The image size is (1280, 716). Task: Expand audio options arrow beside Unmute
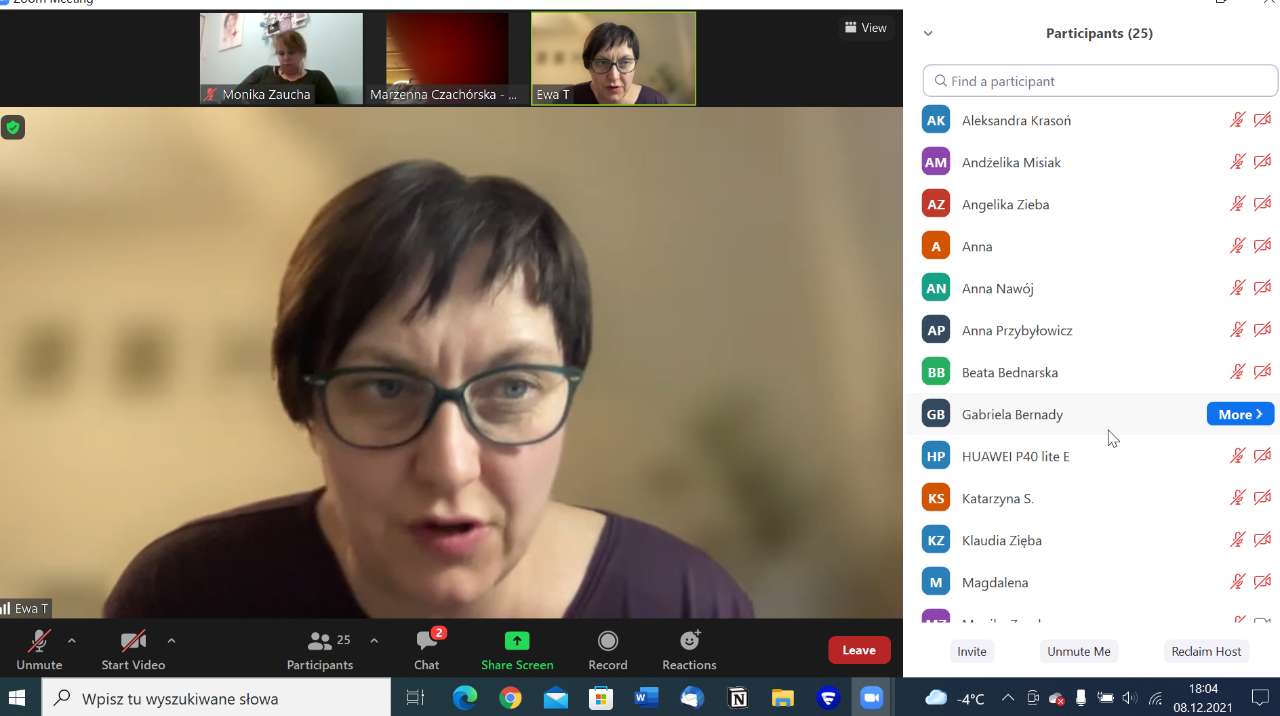(x=71, y=641)
